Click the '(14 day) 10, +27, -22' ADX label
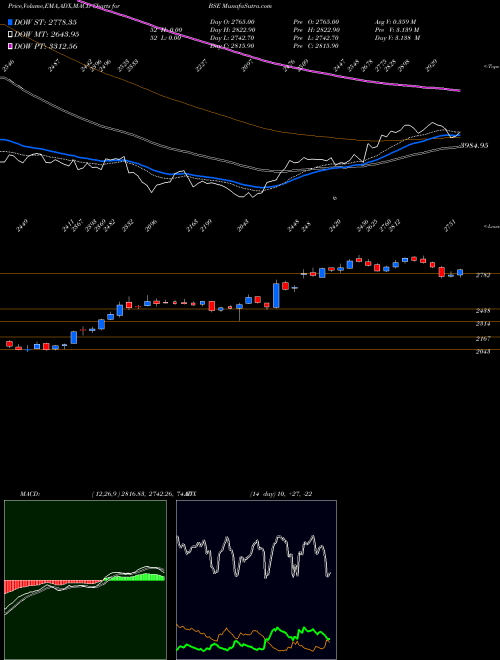 click(280, 493)
